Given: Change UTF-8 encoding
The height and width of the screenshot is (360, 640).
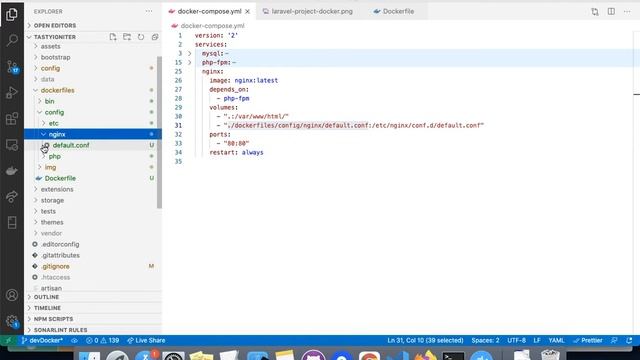Looking at the screenshot, I should tap(516, 340).
